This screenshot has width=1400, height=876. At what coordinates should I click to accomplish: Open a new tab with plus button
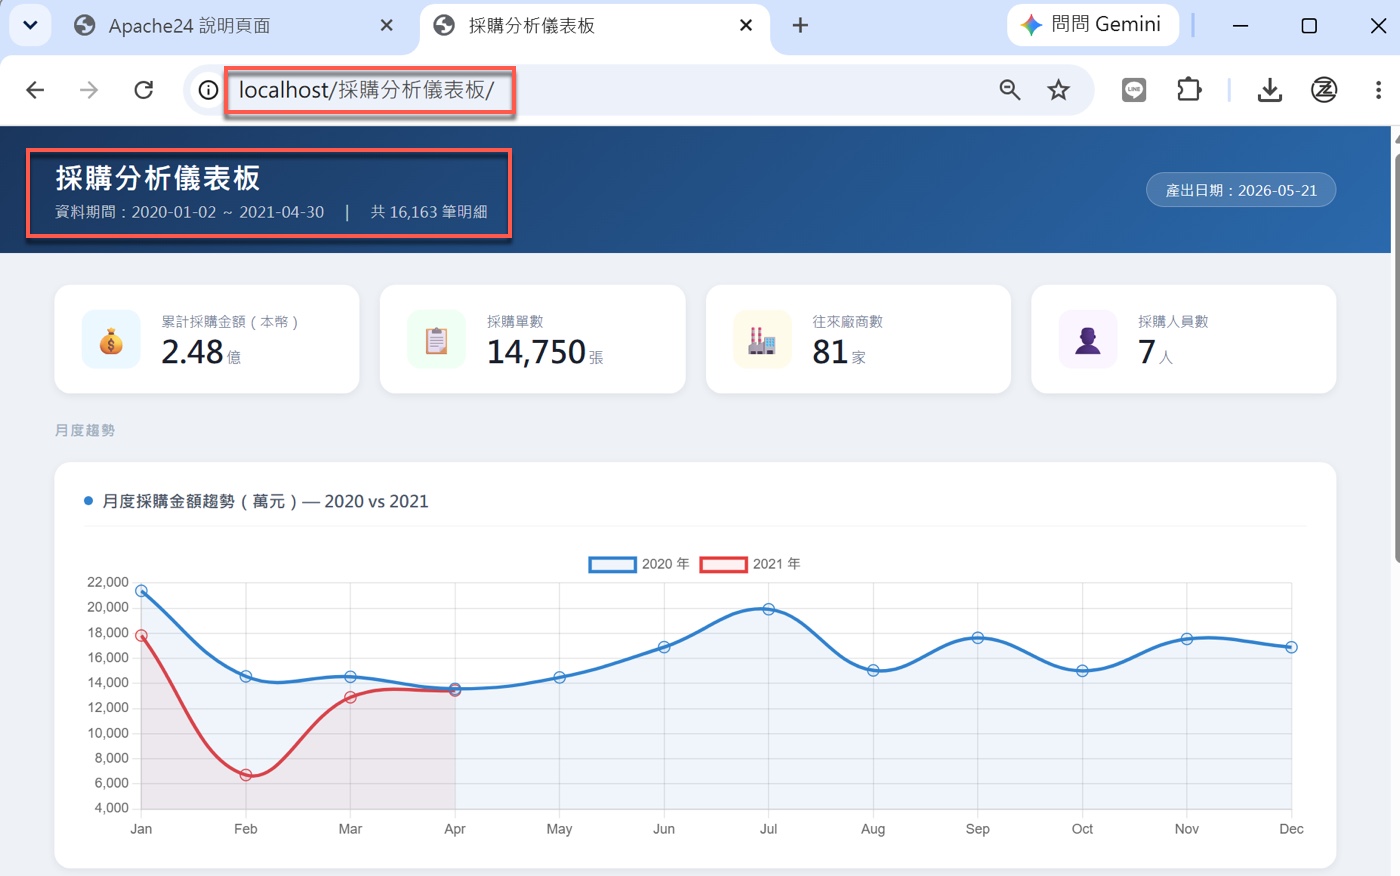800,25
